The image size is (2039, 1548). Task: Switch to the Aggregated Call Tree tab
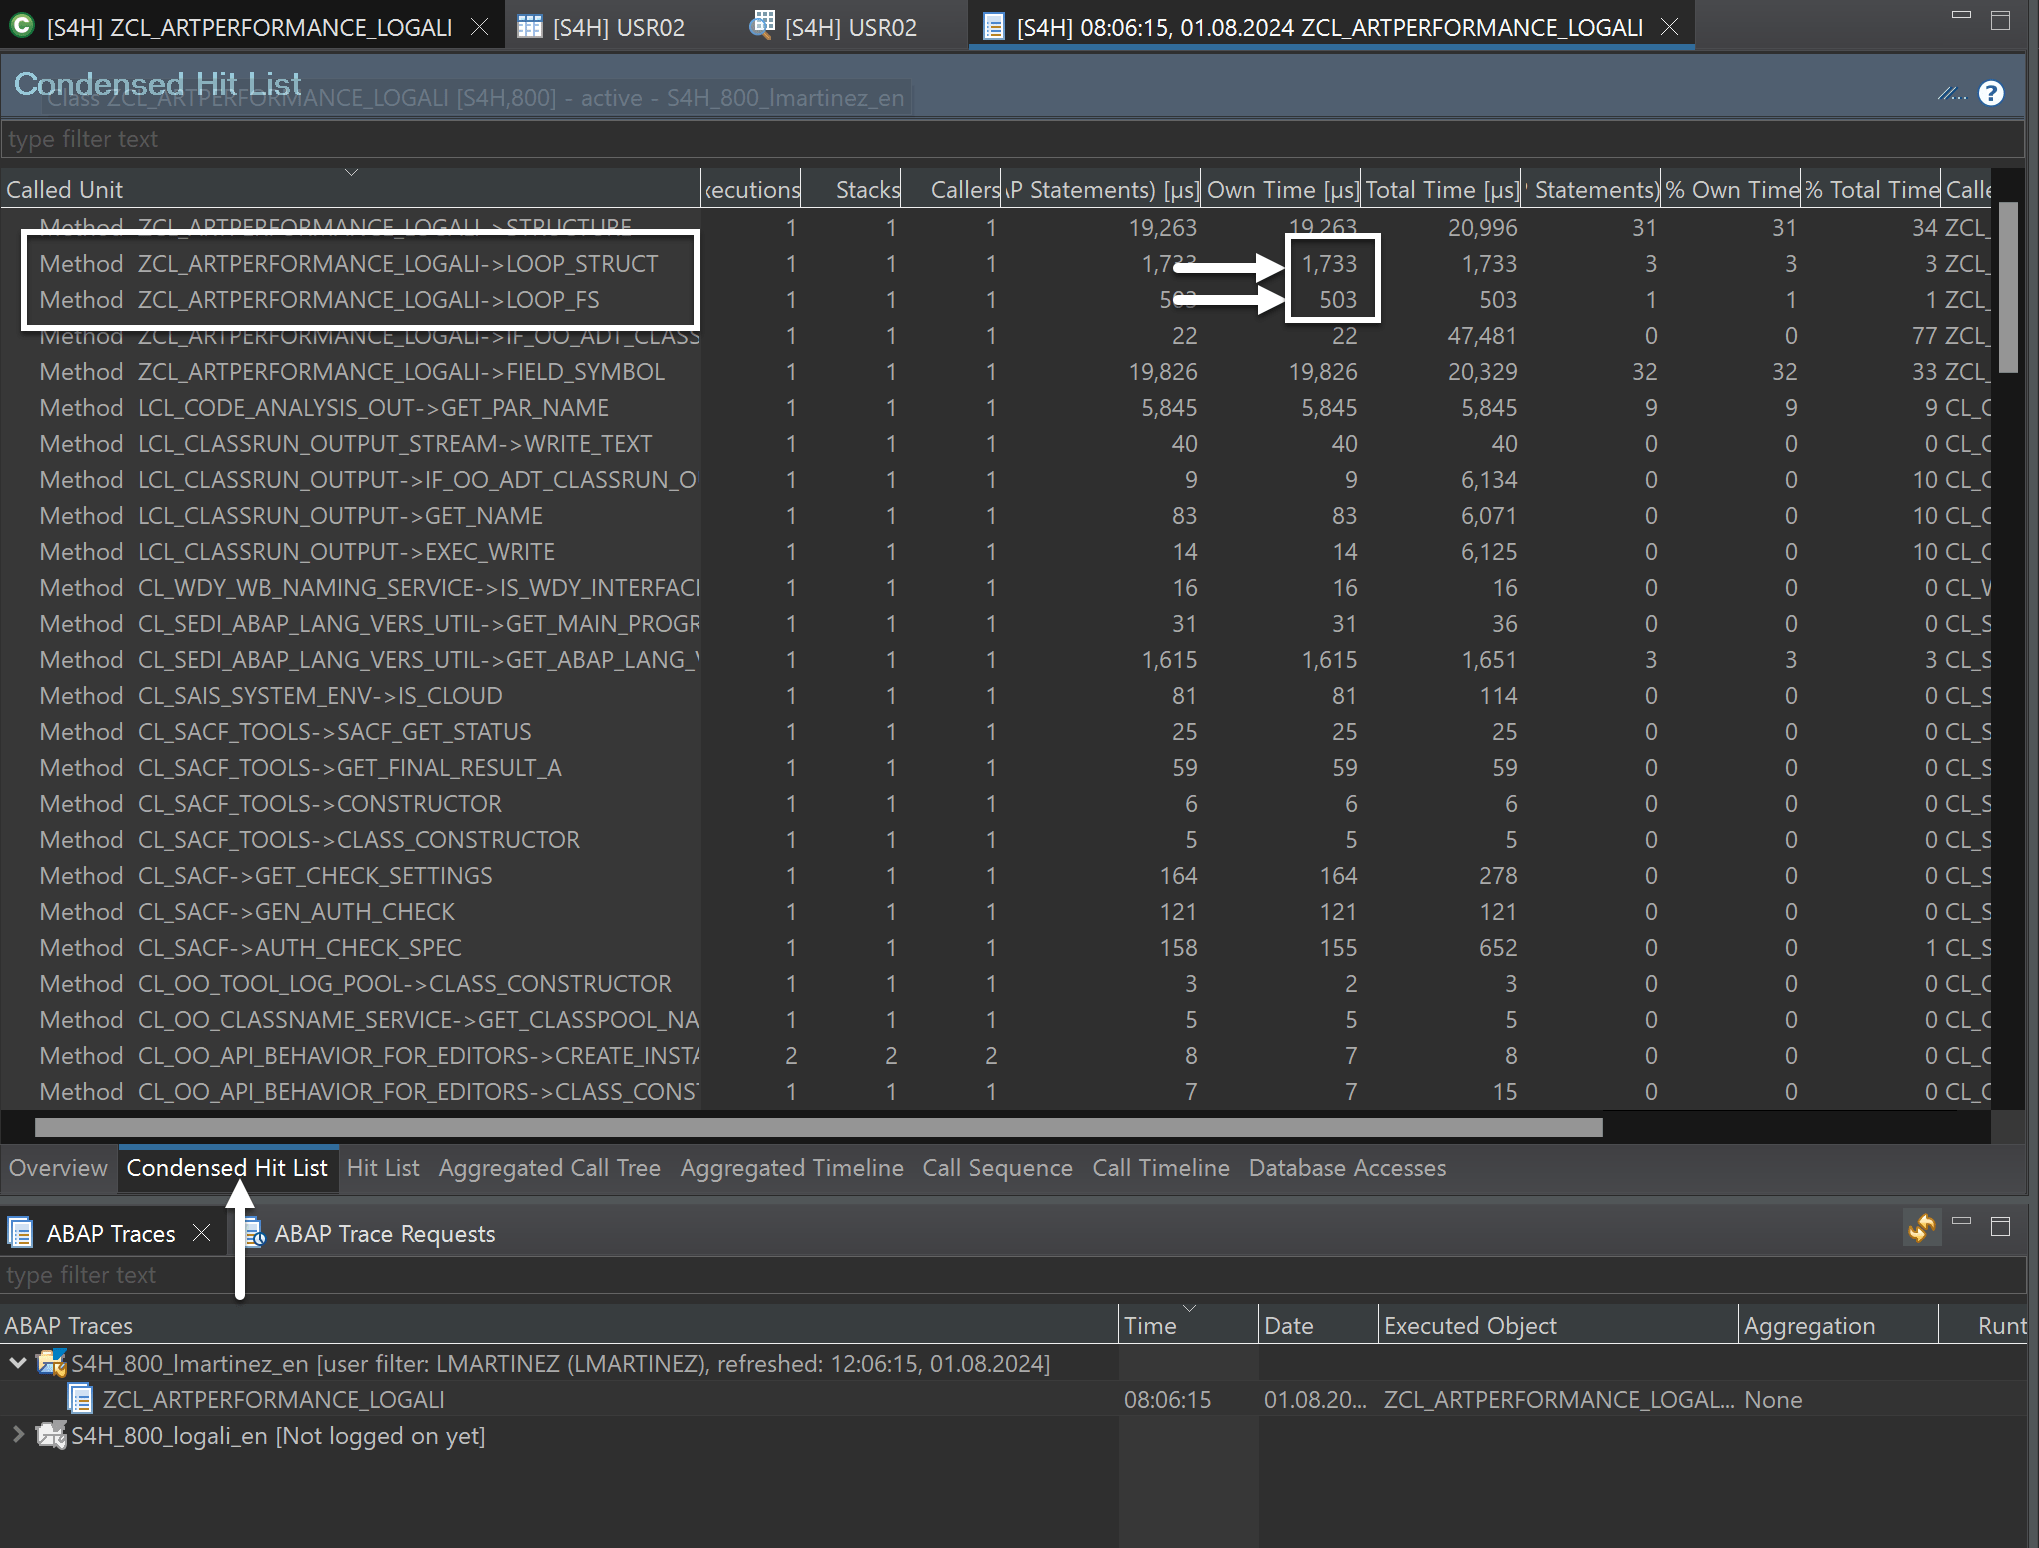(x=549, y=1168)
